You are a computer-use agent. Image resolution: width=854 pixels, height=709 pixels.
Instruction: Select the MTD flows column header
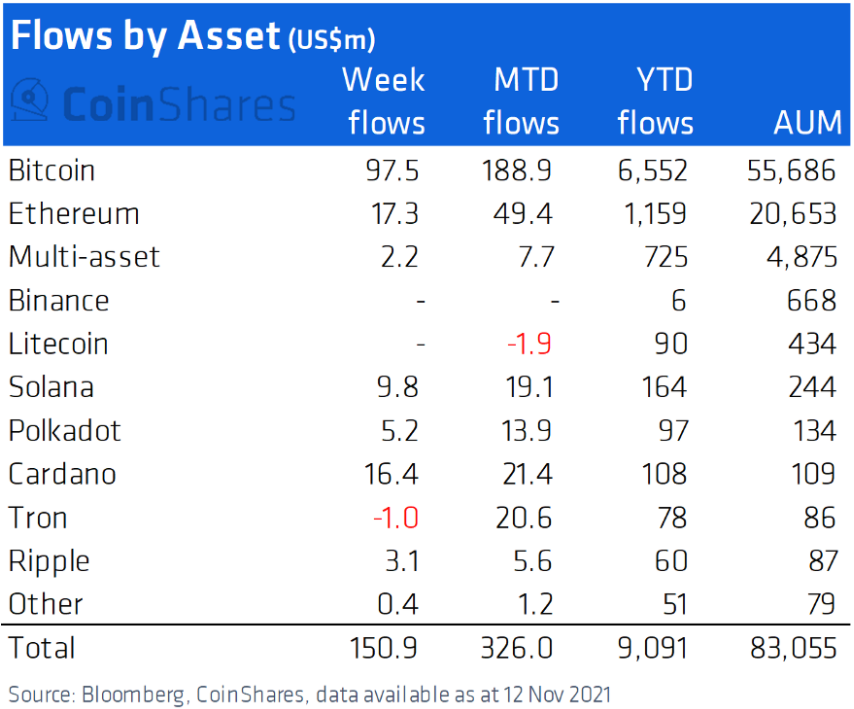click(522, 101)
